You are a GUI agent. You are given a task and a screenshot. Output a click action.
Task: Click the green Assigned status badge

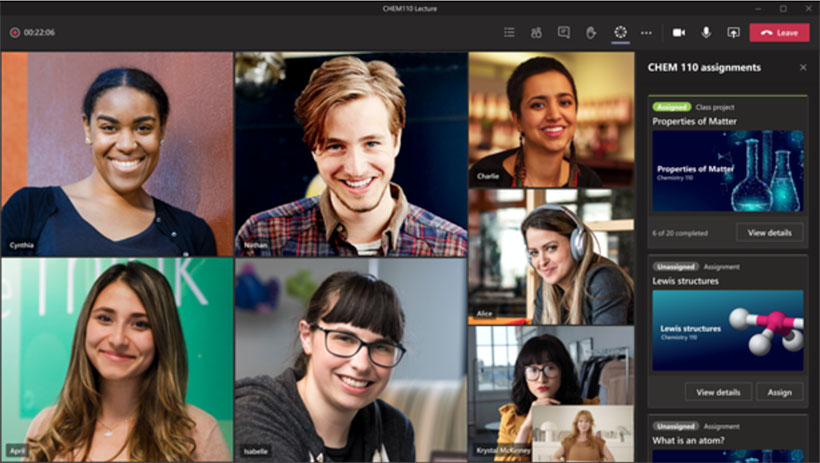point(671,107)
